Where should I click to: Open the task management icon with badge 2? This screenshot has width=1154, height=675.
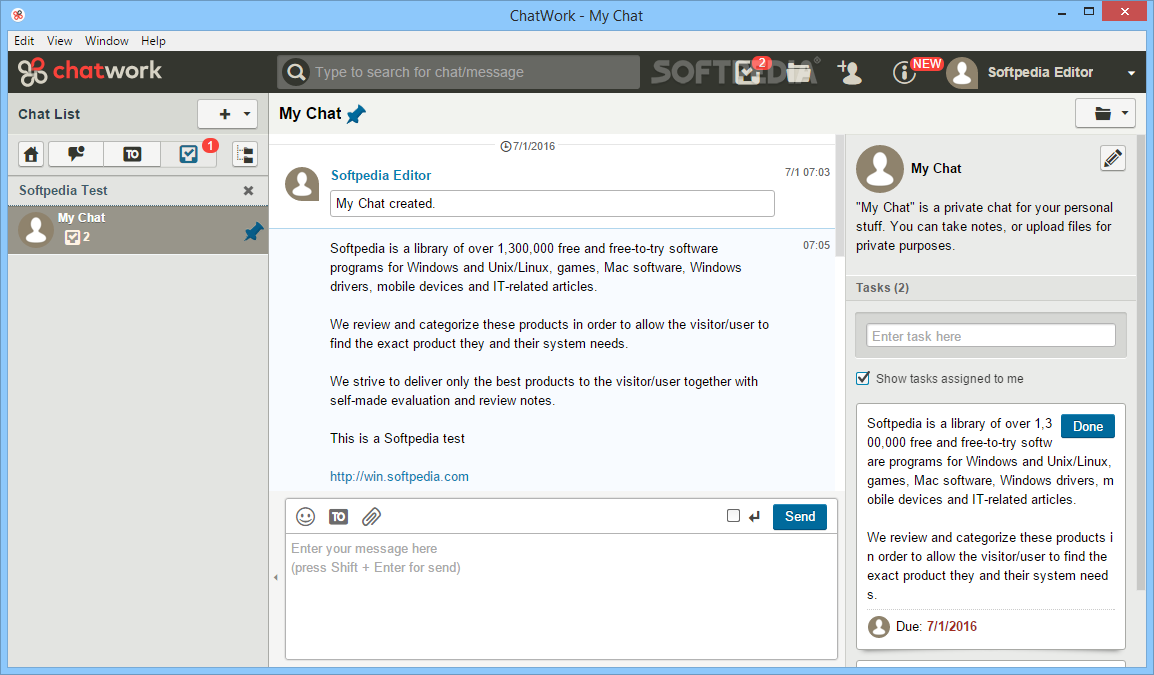click(749, 71)
